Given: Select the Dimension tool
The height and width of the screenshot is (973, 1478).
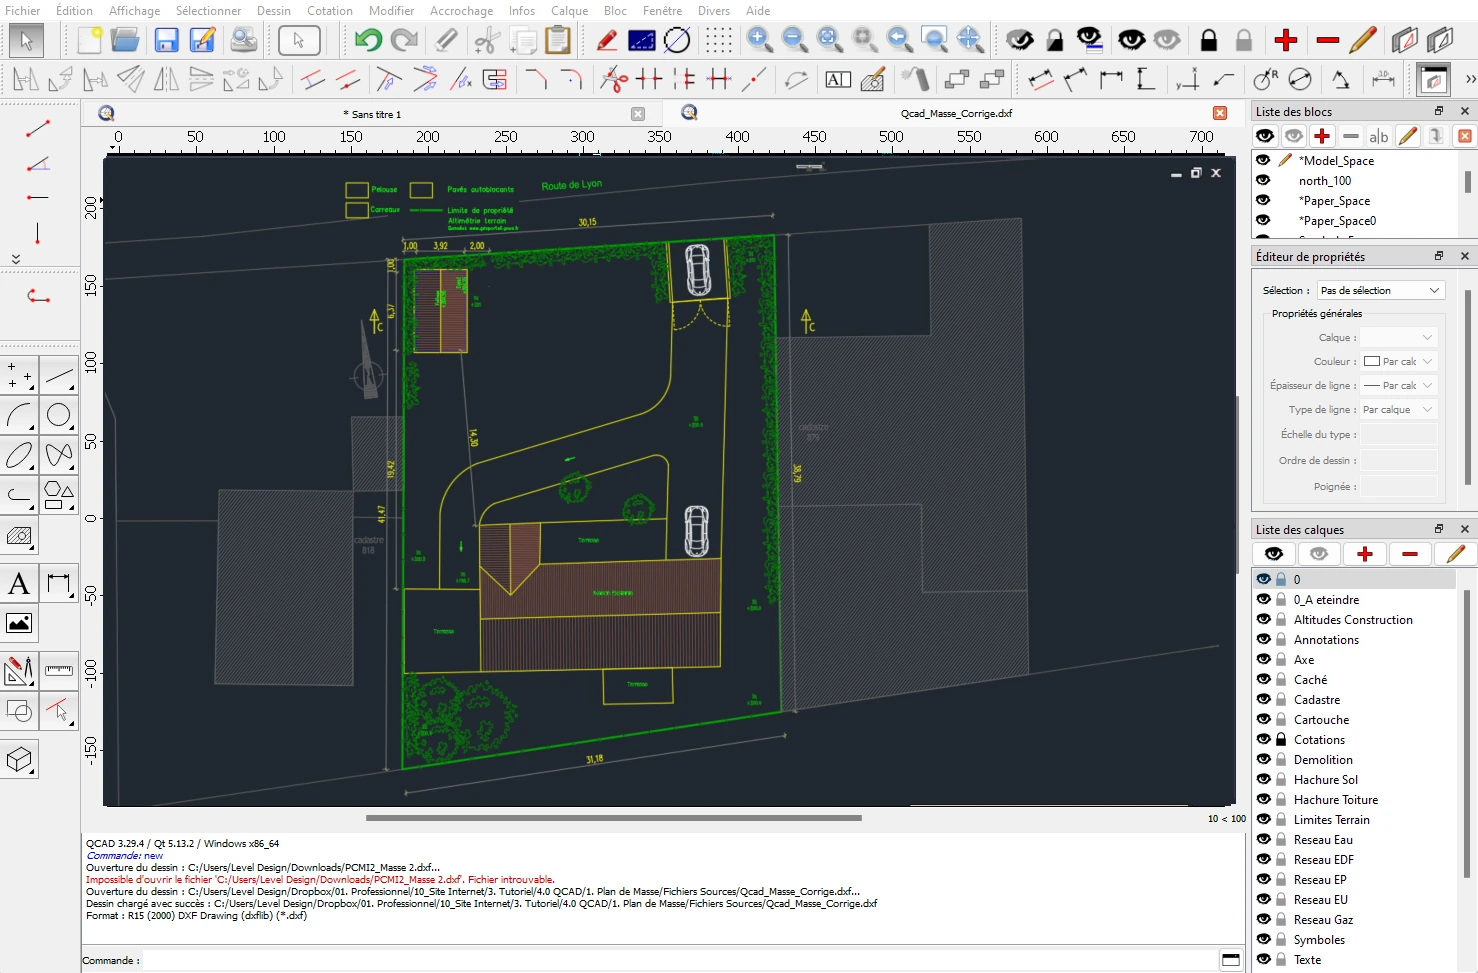Looking at the screenshot, I should tap(59, 583).
